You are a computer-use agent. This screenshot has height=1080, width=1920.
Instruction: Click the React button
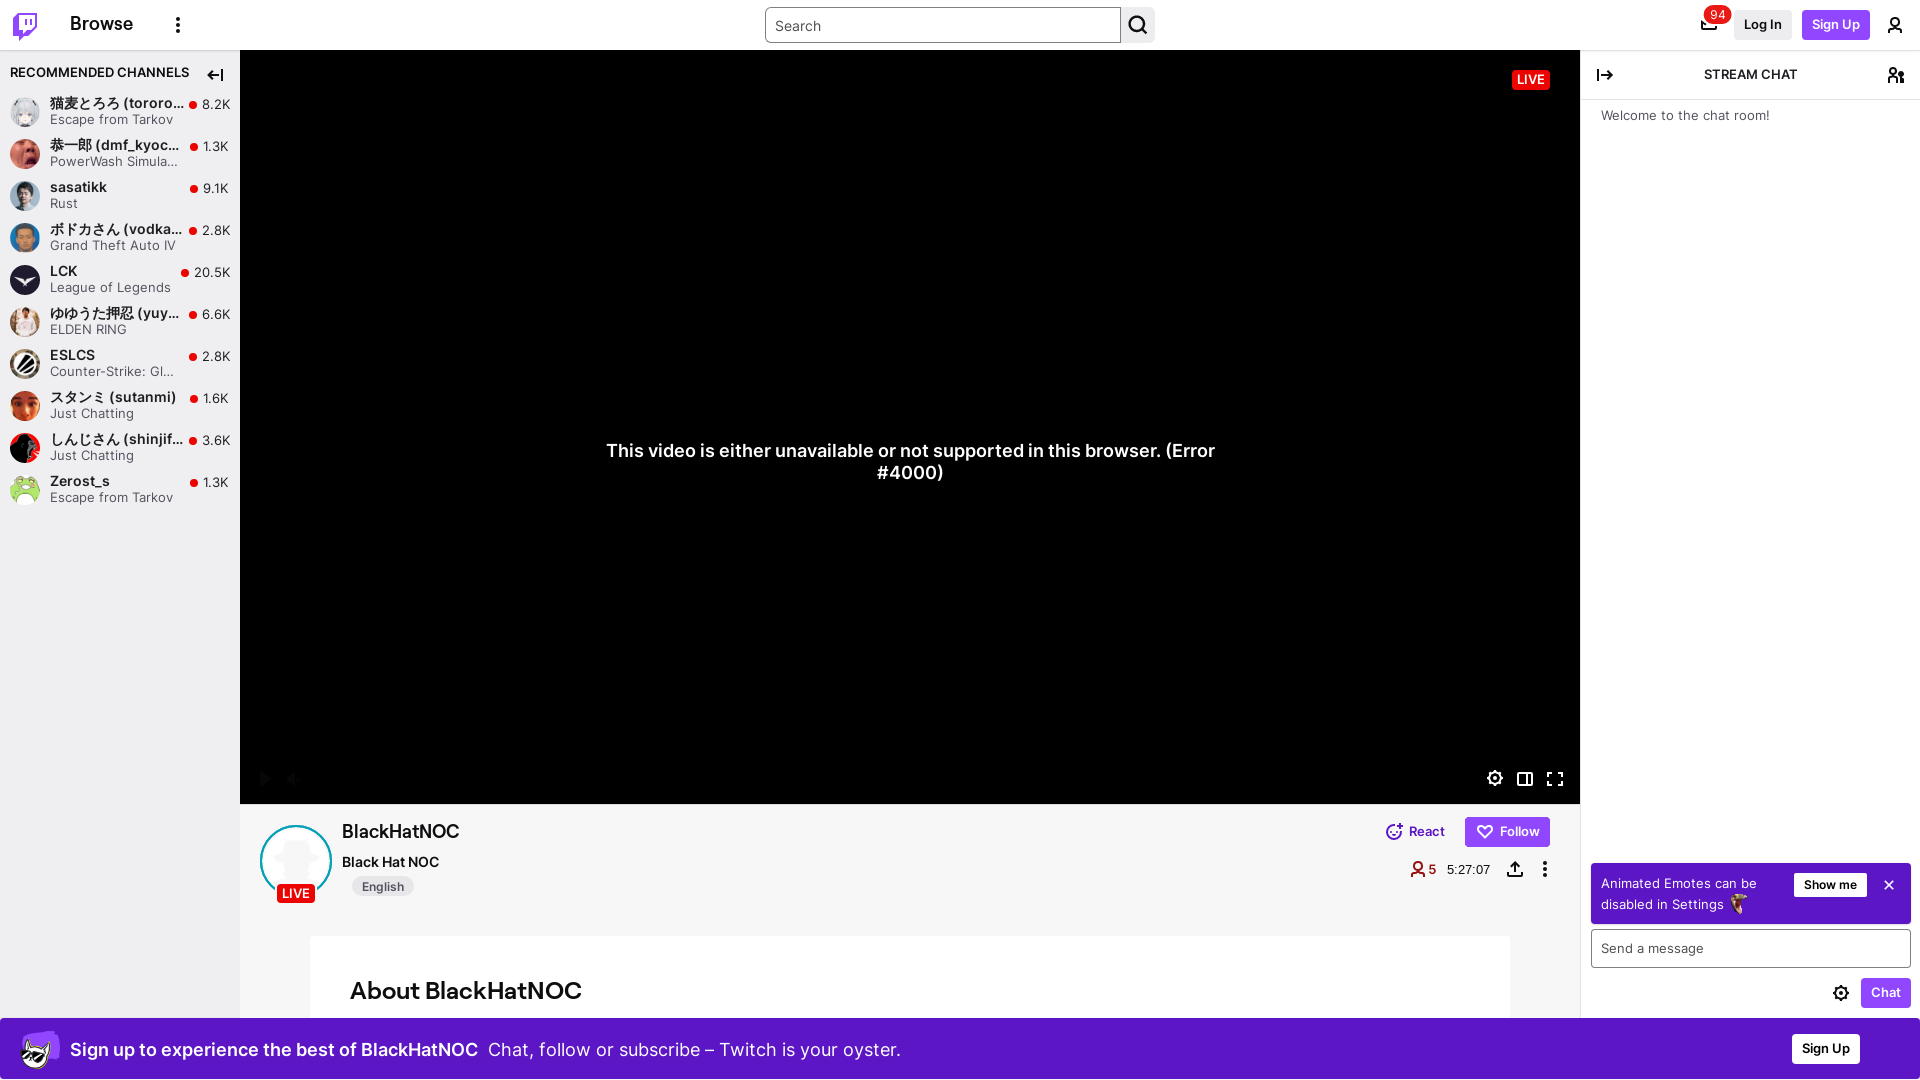click(1415, 832)
